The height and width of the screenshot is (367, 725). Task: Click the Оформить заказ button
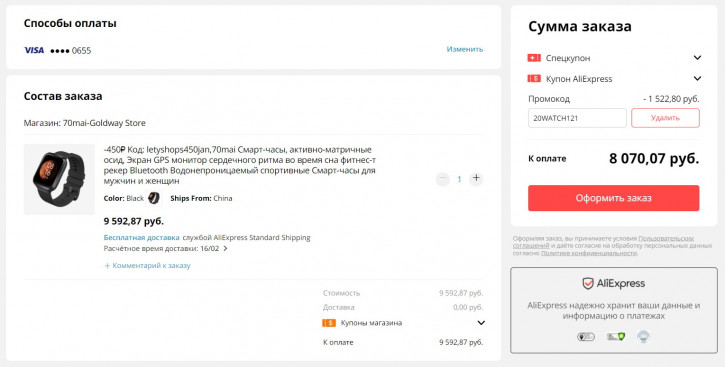tap(614, 198)
